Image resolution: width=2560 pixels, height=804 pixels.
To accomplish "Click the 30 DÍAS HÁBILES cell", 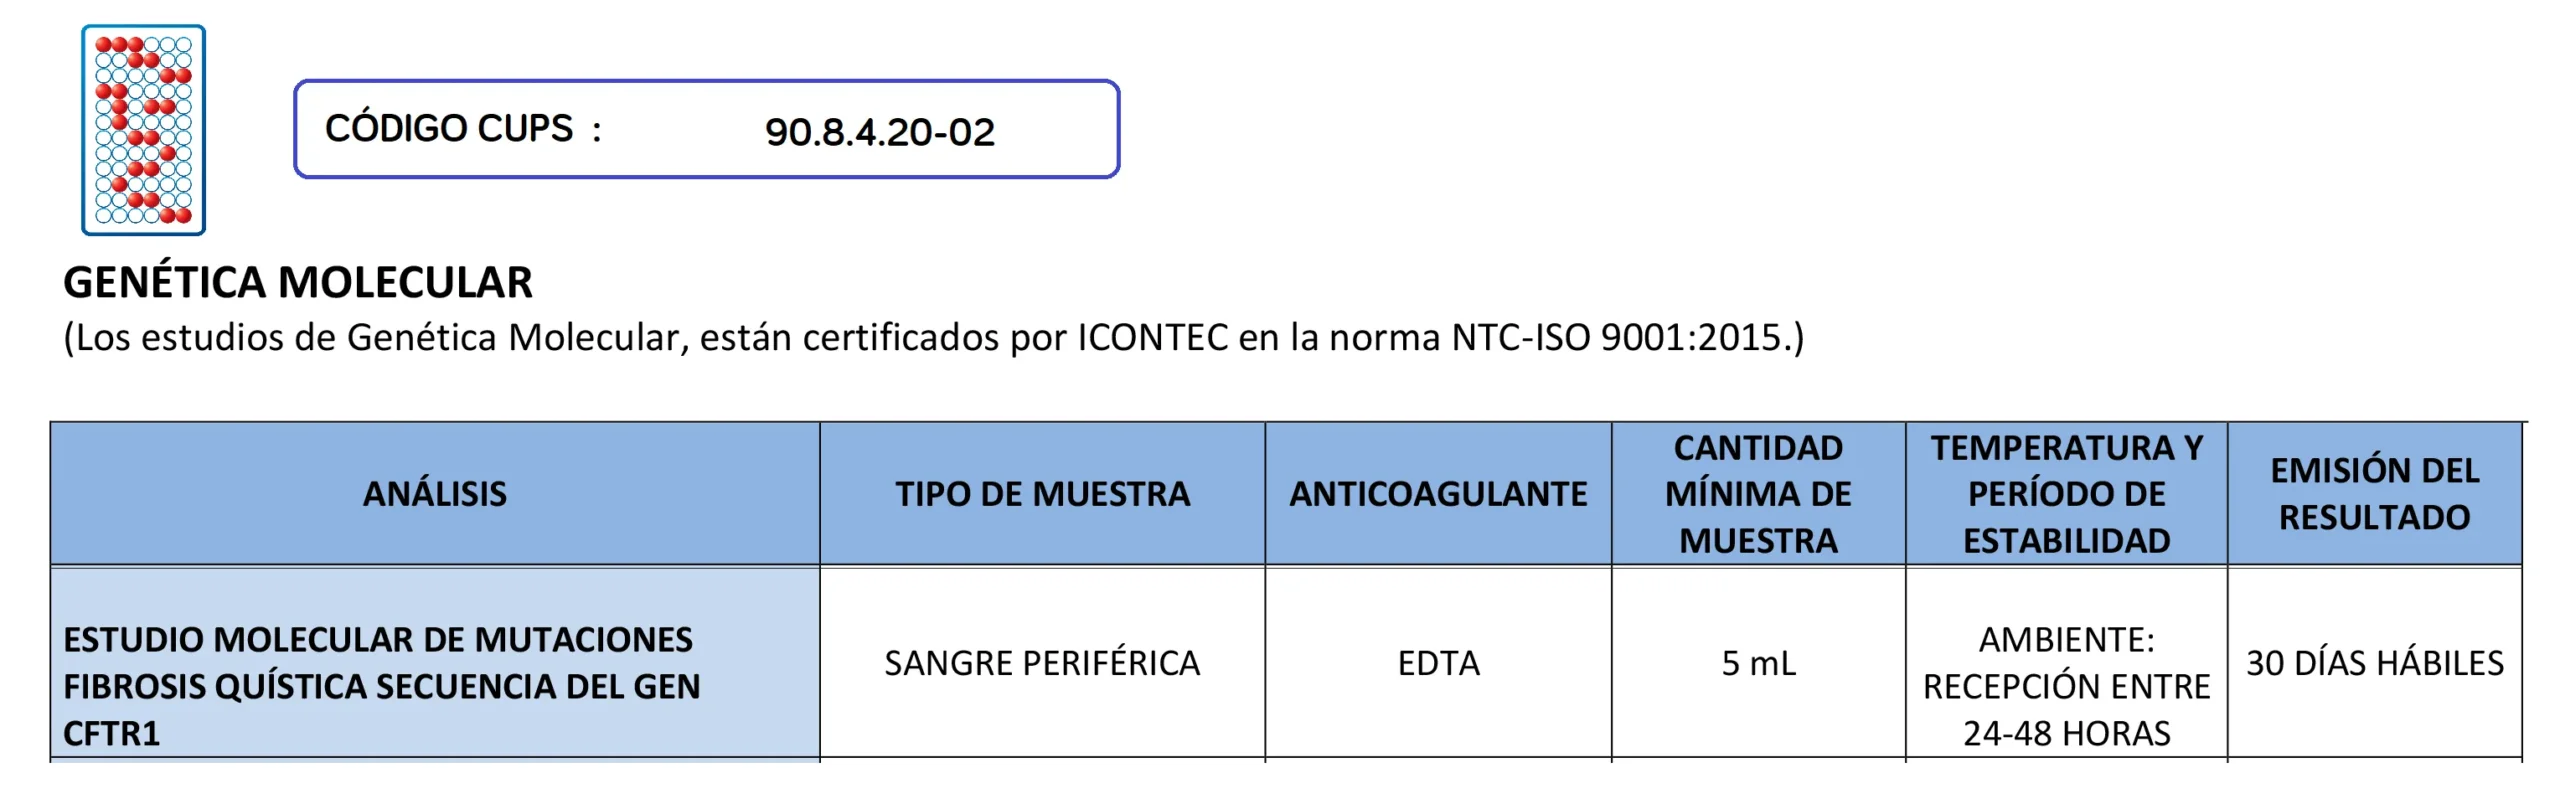I will (x=2373, y=663).
